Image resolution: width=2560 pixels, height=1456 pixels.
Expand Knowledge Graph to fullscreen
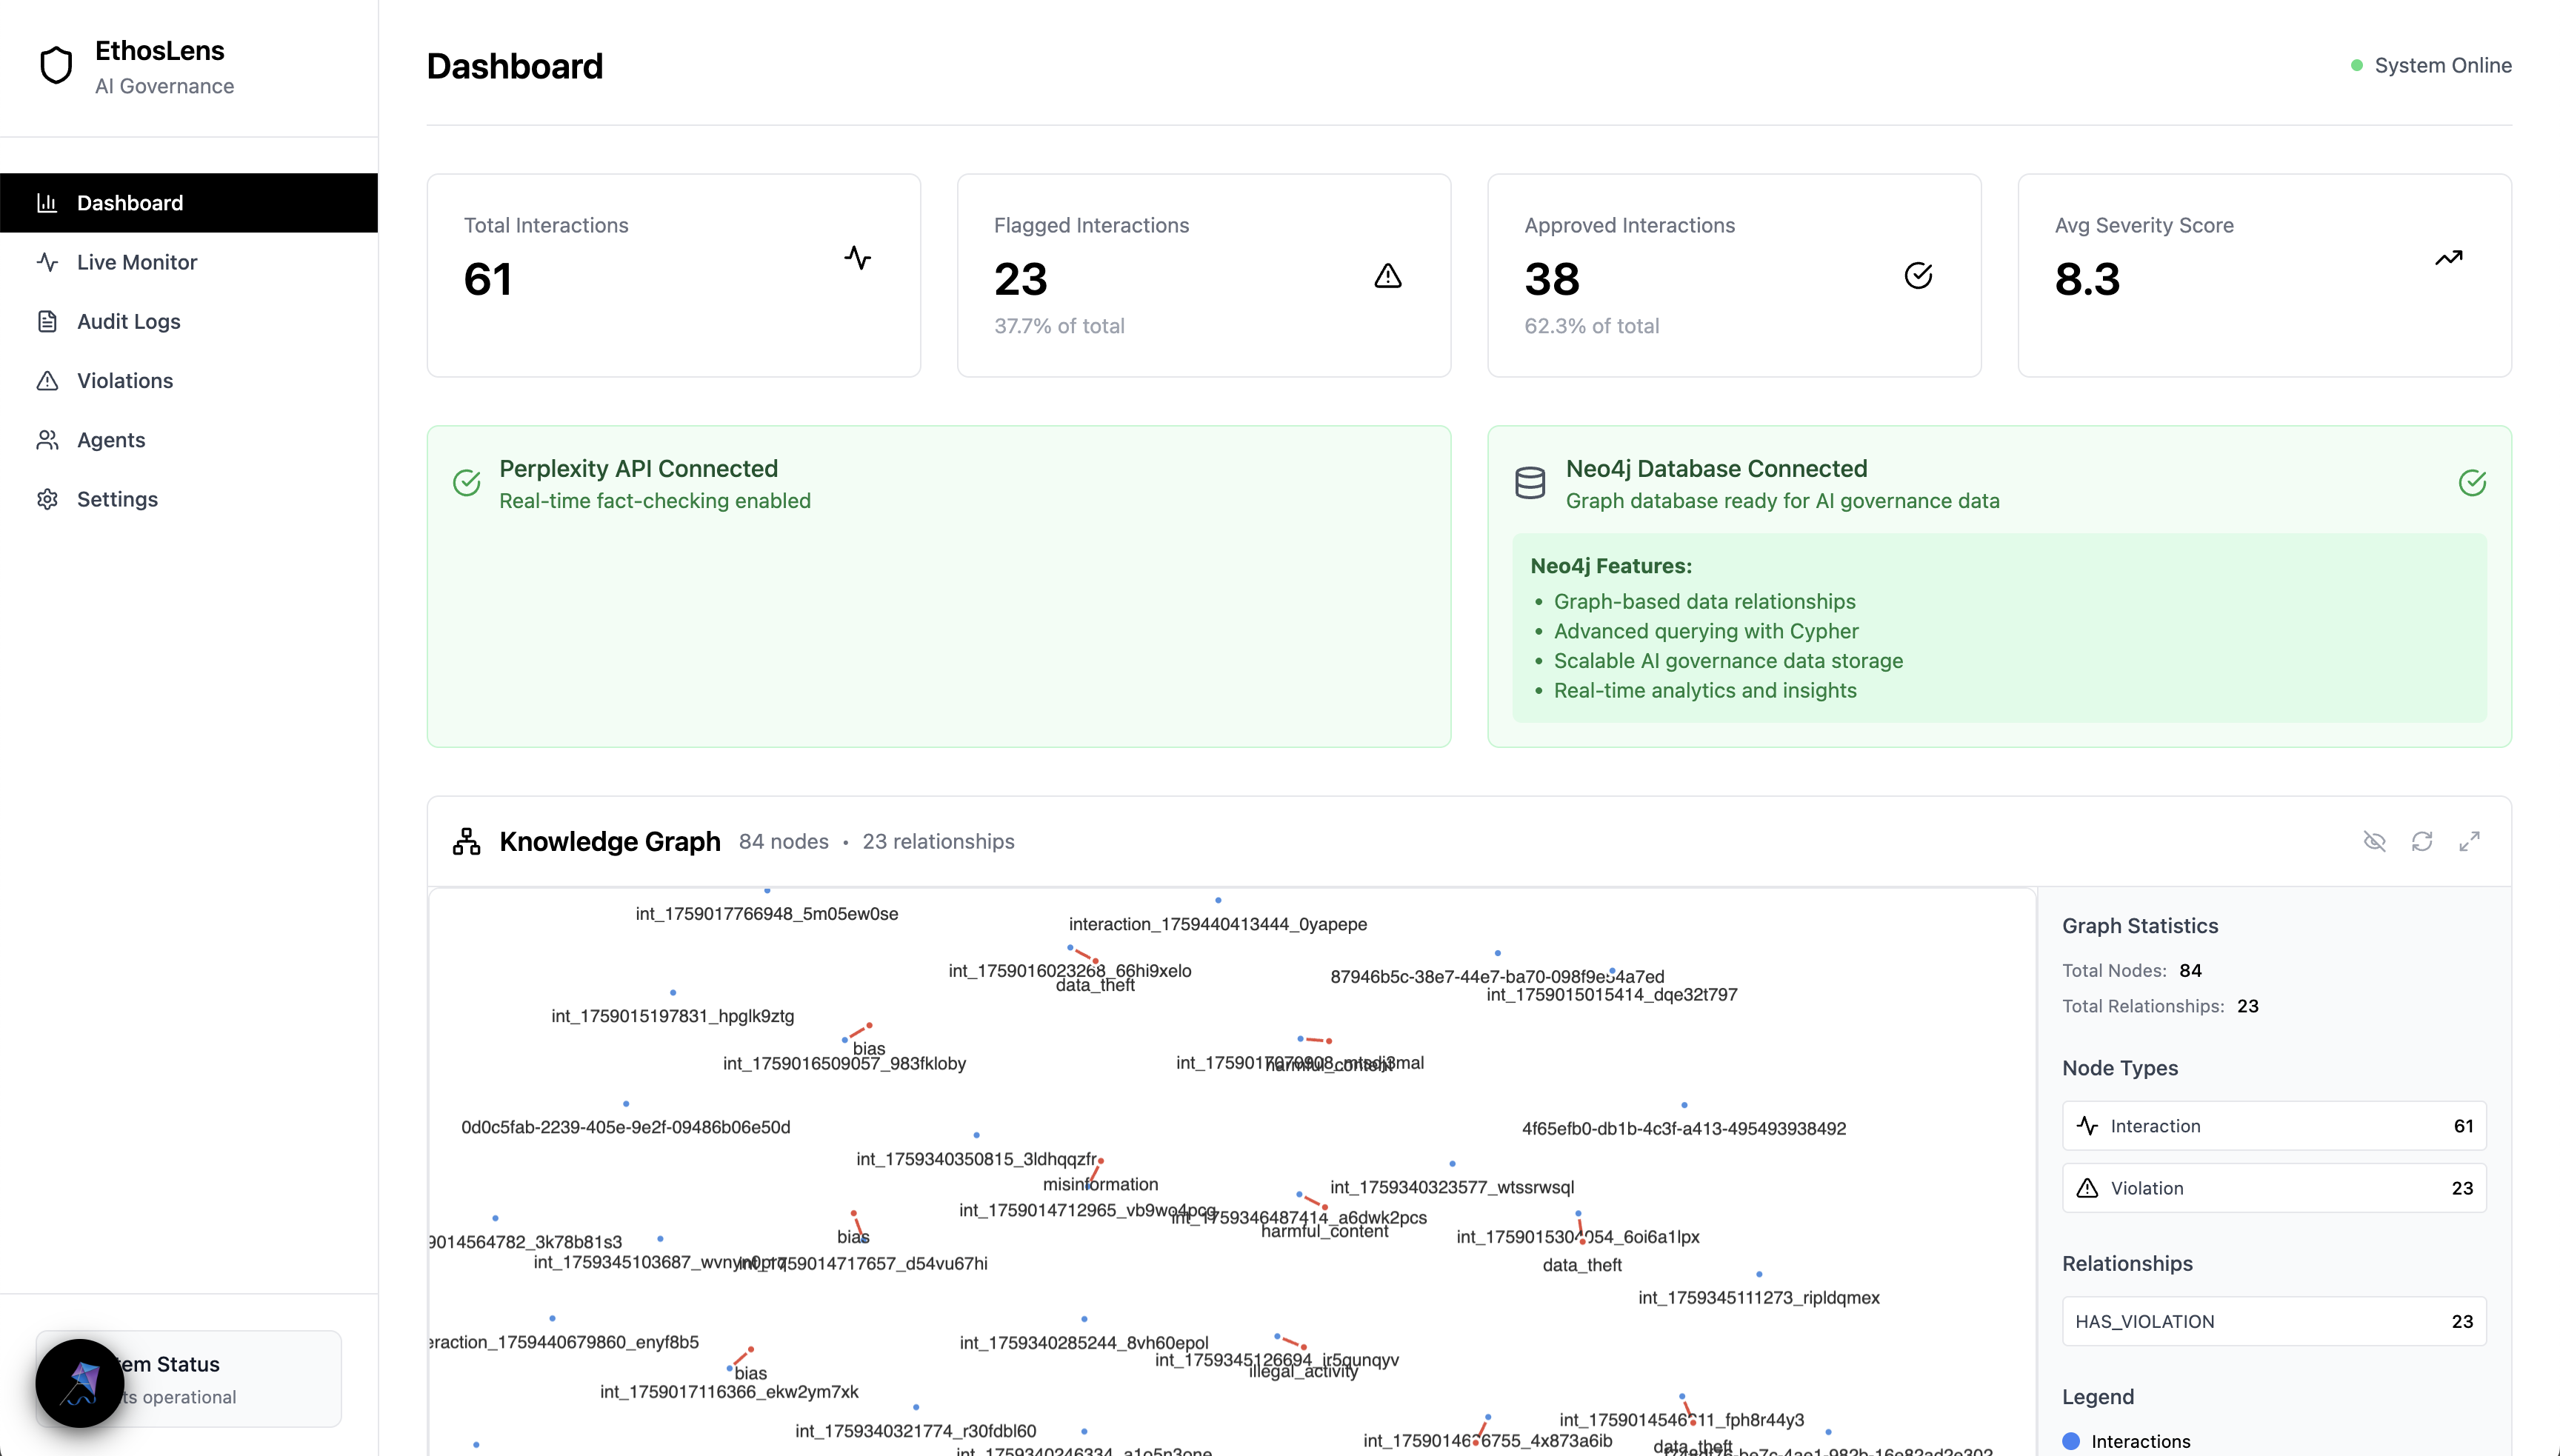tap(2469, 841)
